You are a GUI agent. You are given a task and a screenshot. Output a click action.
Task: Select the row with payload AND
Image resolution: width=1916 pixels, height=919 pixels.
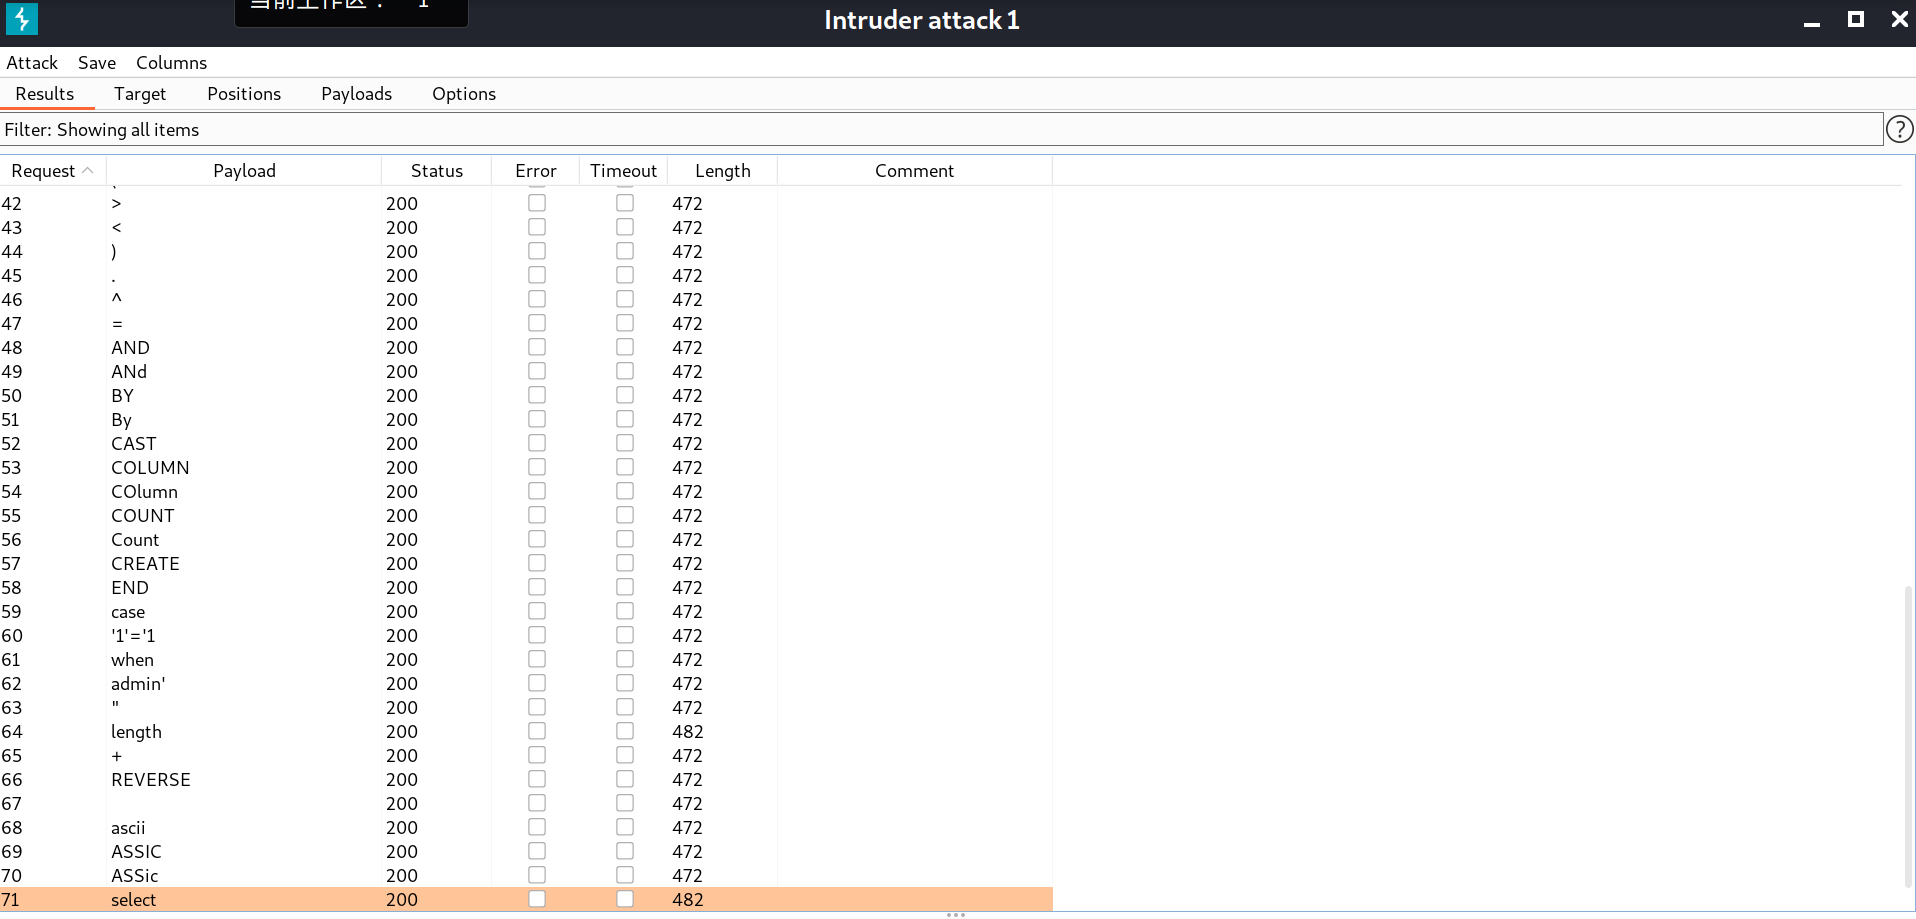tap(526, 347)
